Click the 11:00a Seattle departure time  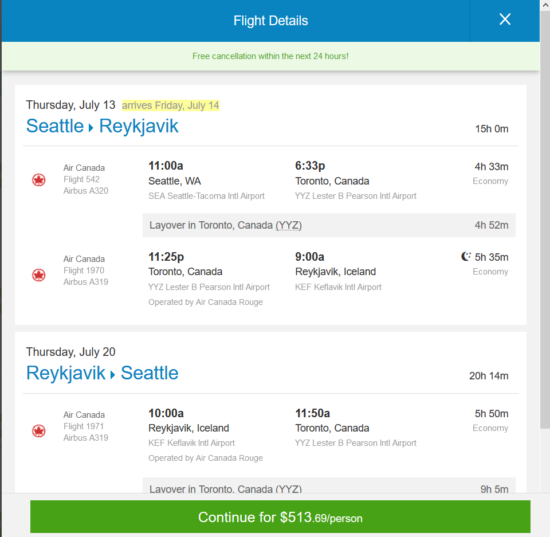click(x=166, y=166)
